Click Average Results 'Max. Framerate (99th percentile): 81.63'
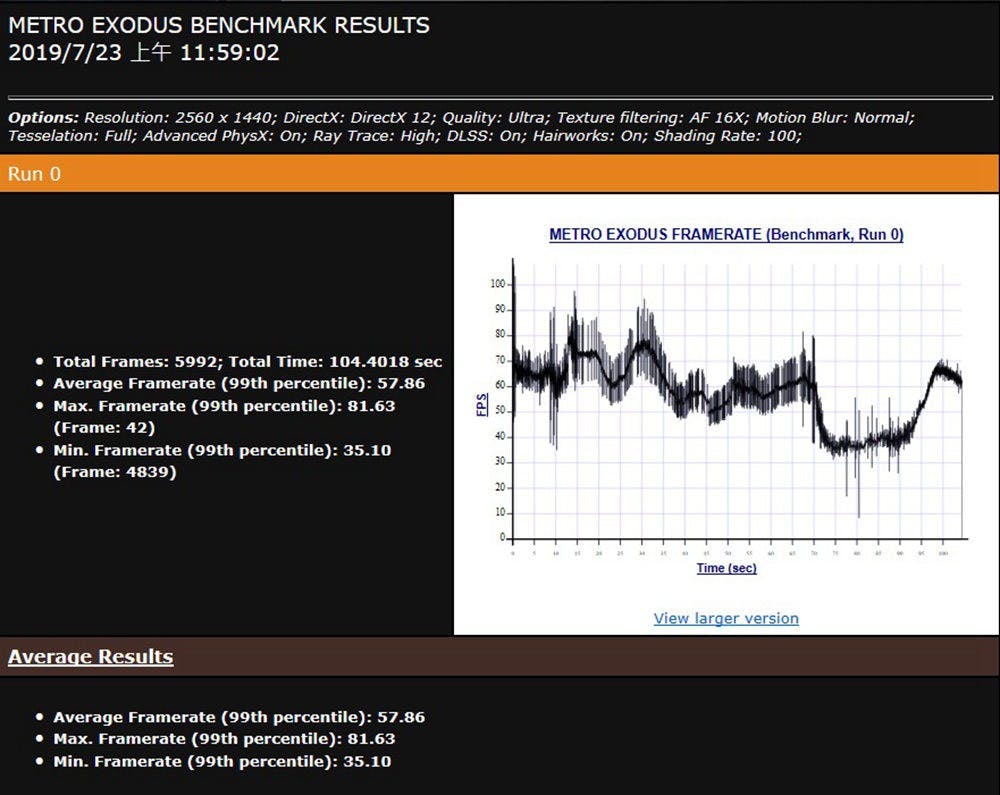Screen dimensions: 1000x795 [224, 739]
